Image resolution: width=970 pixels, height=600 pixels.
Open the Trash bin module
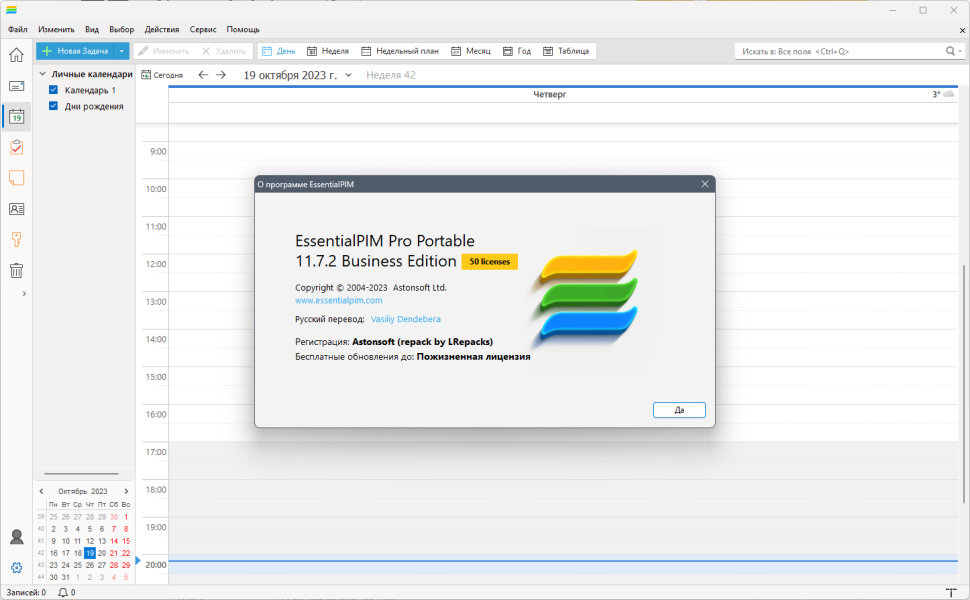(16, 270)
